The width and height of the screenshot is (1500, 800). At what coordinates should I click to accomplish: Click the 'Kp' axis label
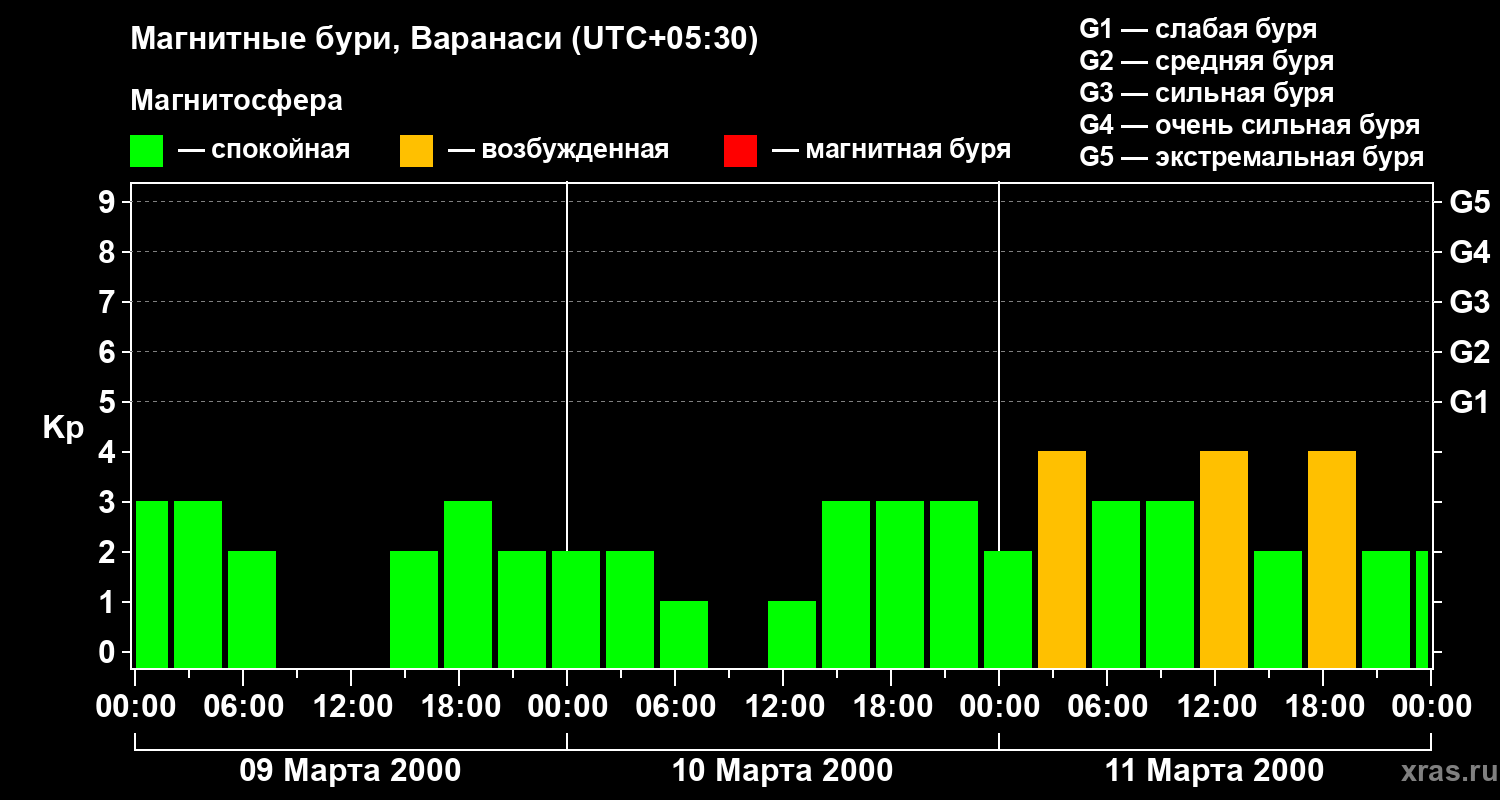point(63,428)
